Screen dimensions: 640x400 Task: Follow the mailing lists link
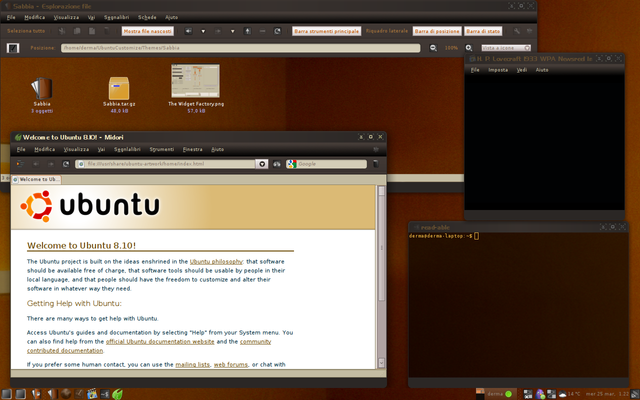click(192, 364)
